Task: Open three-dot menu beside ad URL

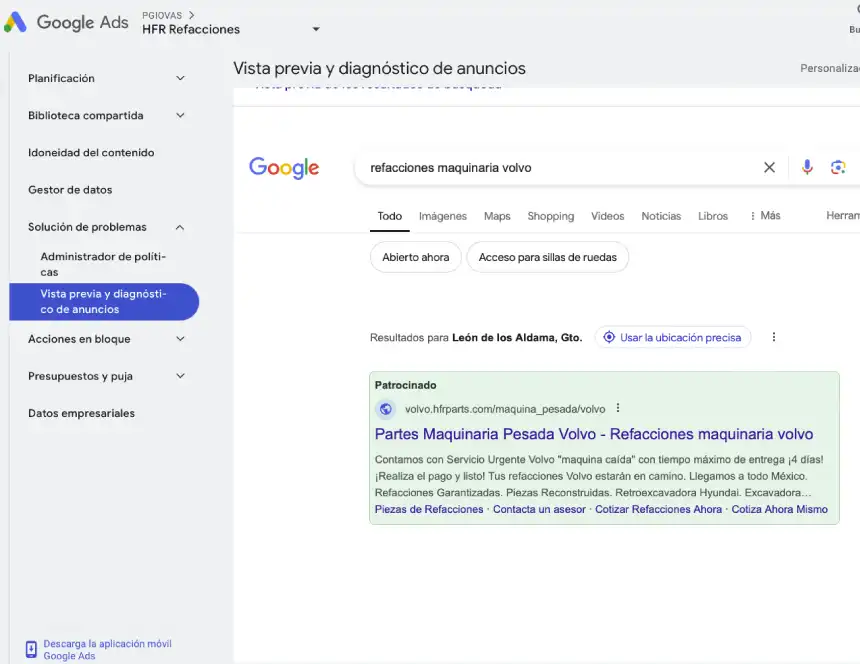Action: pos(618,408)
